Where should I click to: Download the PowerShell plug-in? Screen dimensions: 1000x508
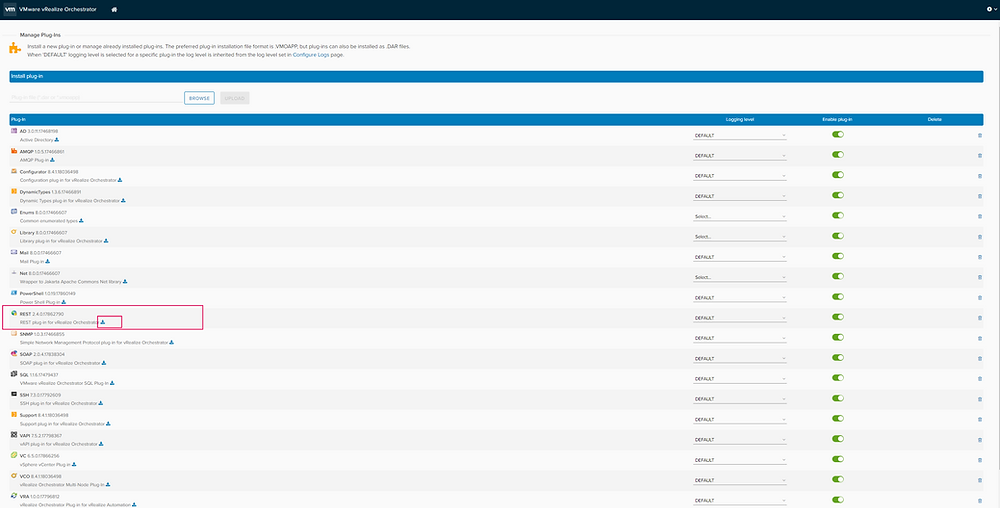(x=62, y=301)
